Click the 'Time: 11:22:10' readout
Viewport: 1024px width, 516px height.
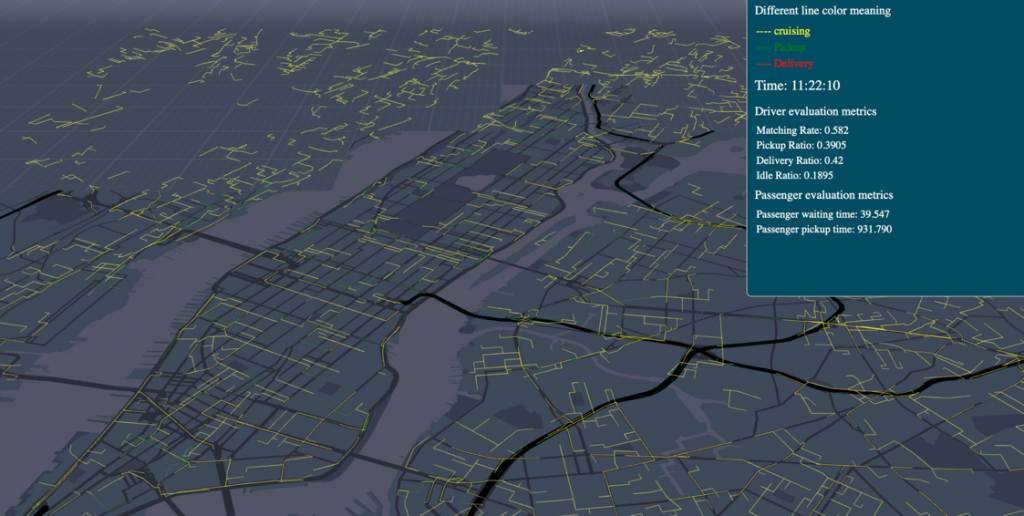[797, 86]
